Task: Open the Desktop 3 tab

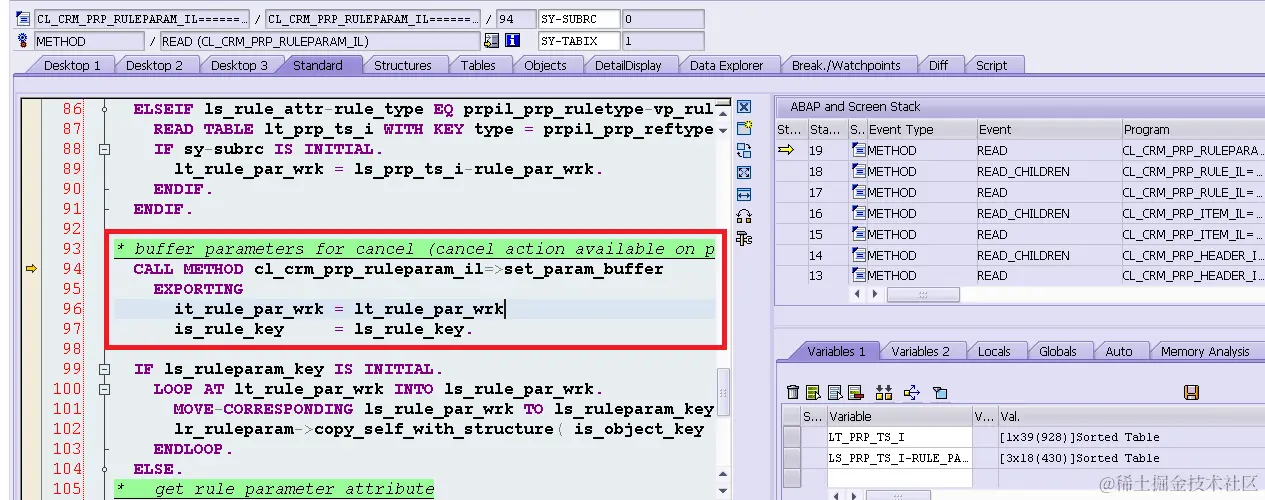Action: [x=238, y=65]
